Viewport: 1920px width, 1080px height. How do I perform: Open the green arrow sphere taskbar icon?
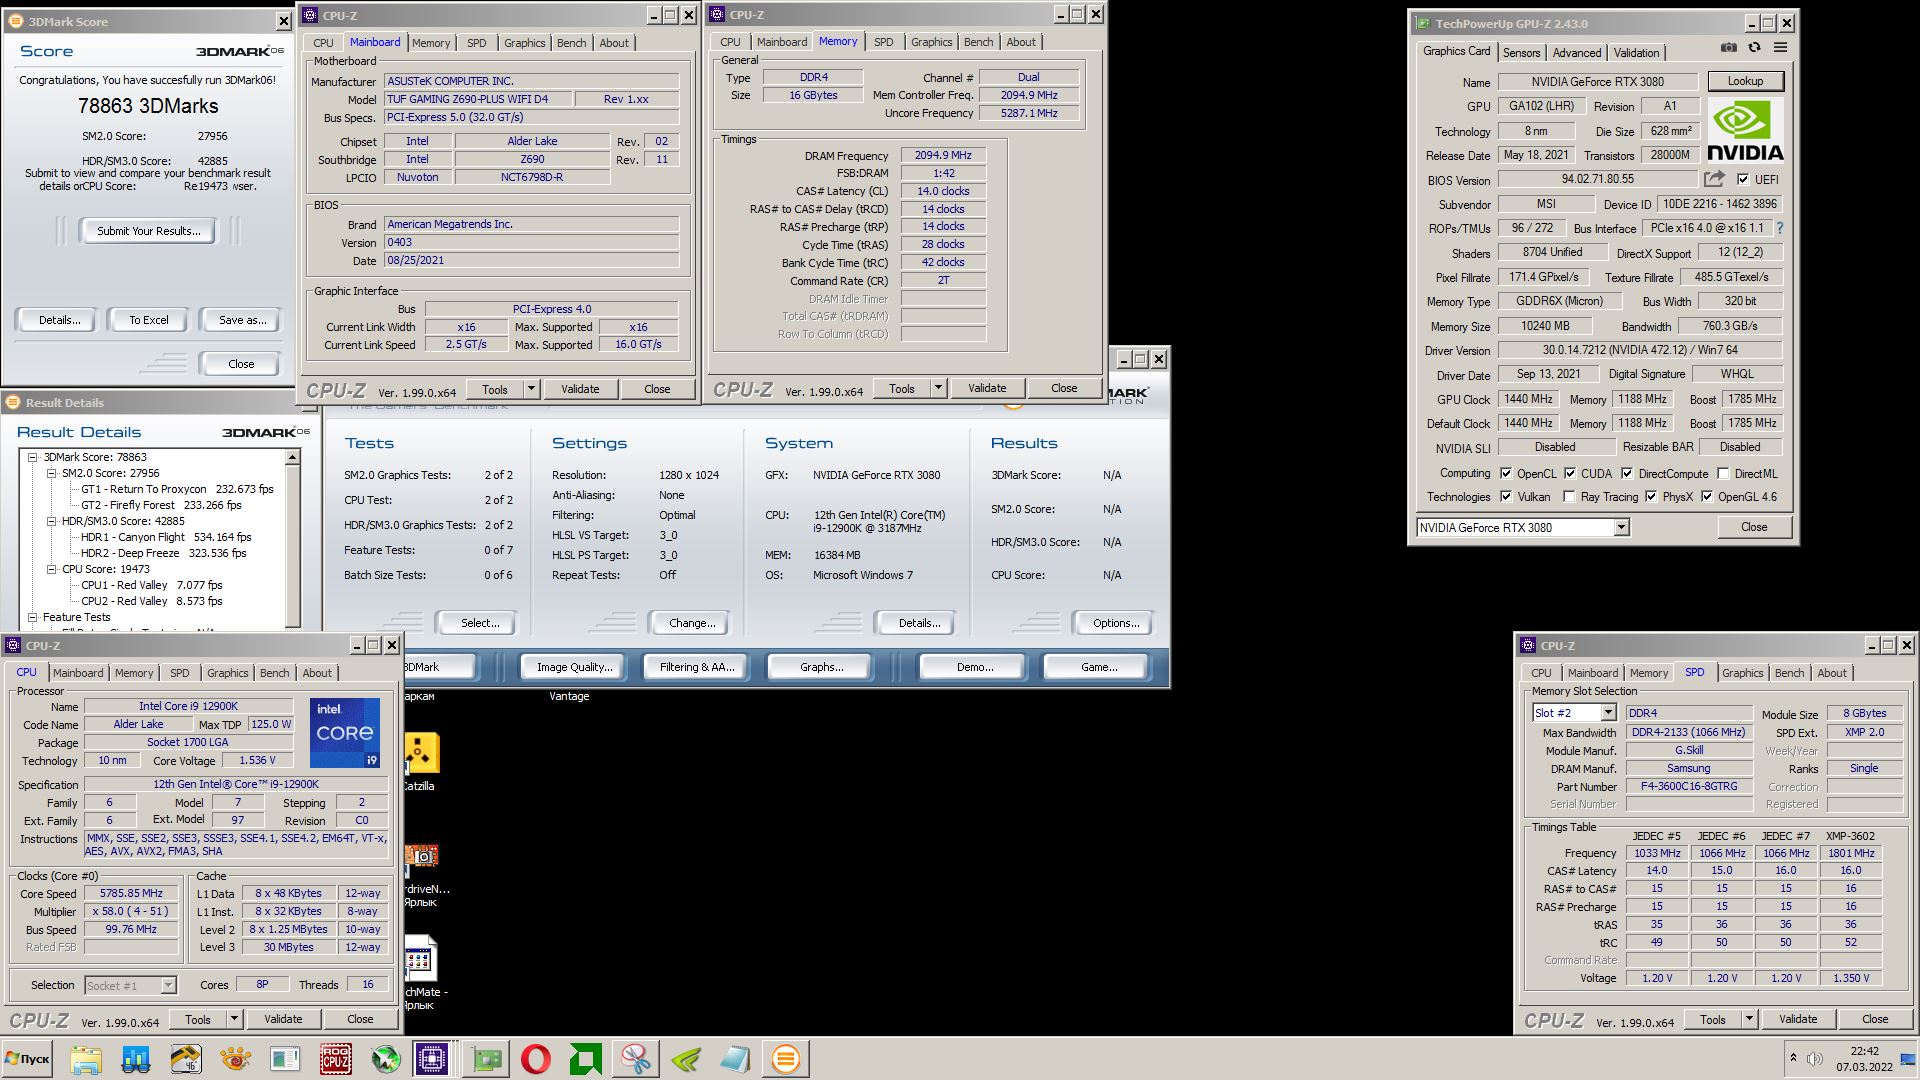coord(385,1059)
